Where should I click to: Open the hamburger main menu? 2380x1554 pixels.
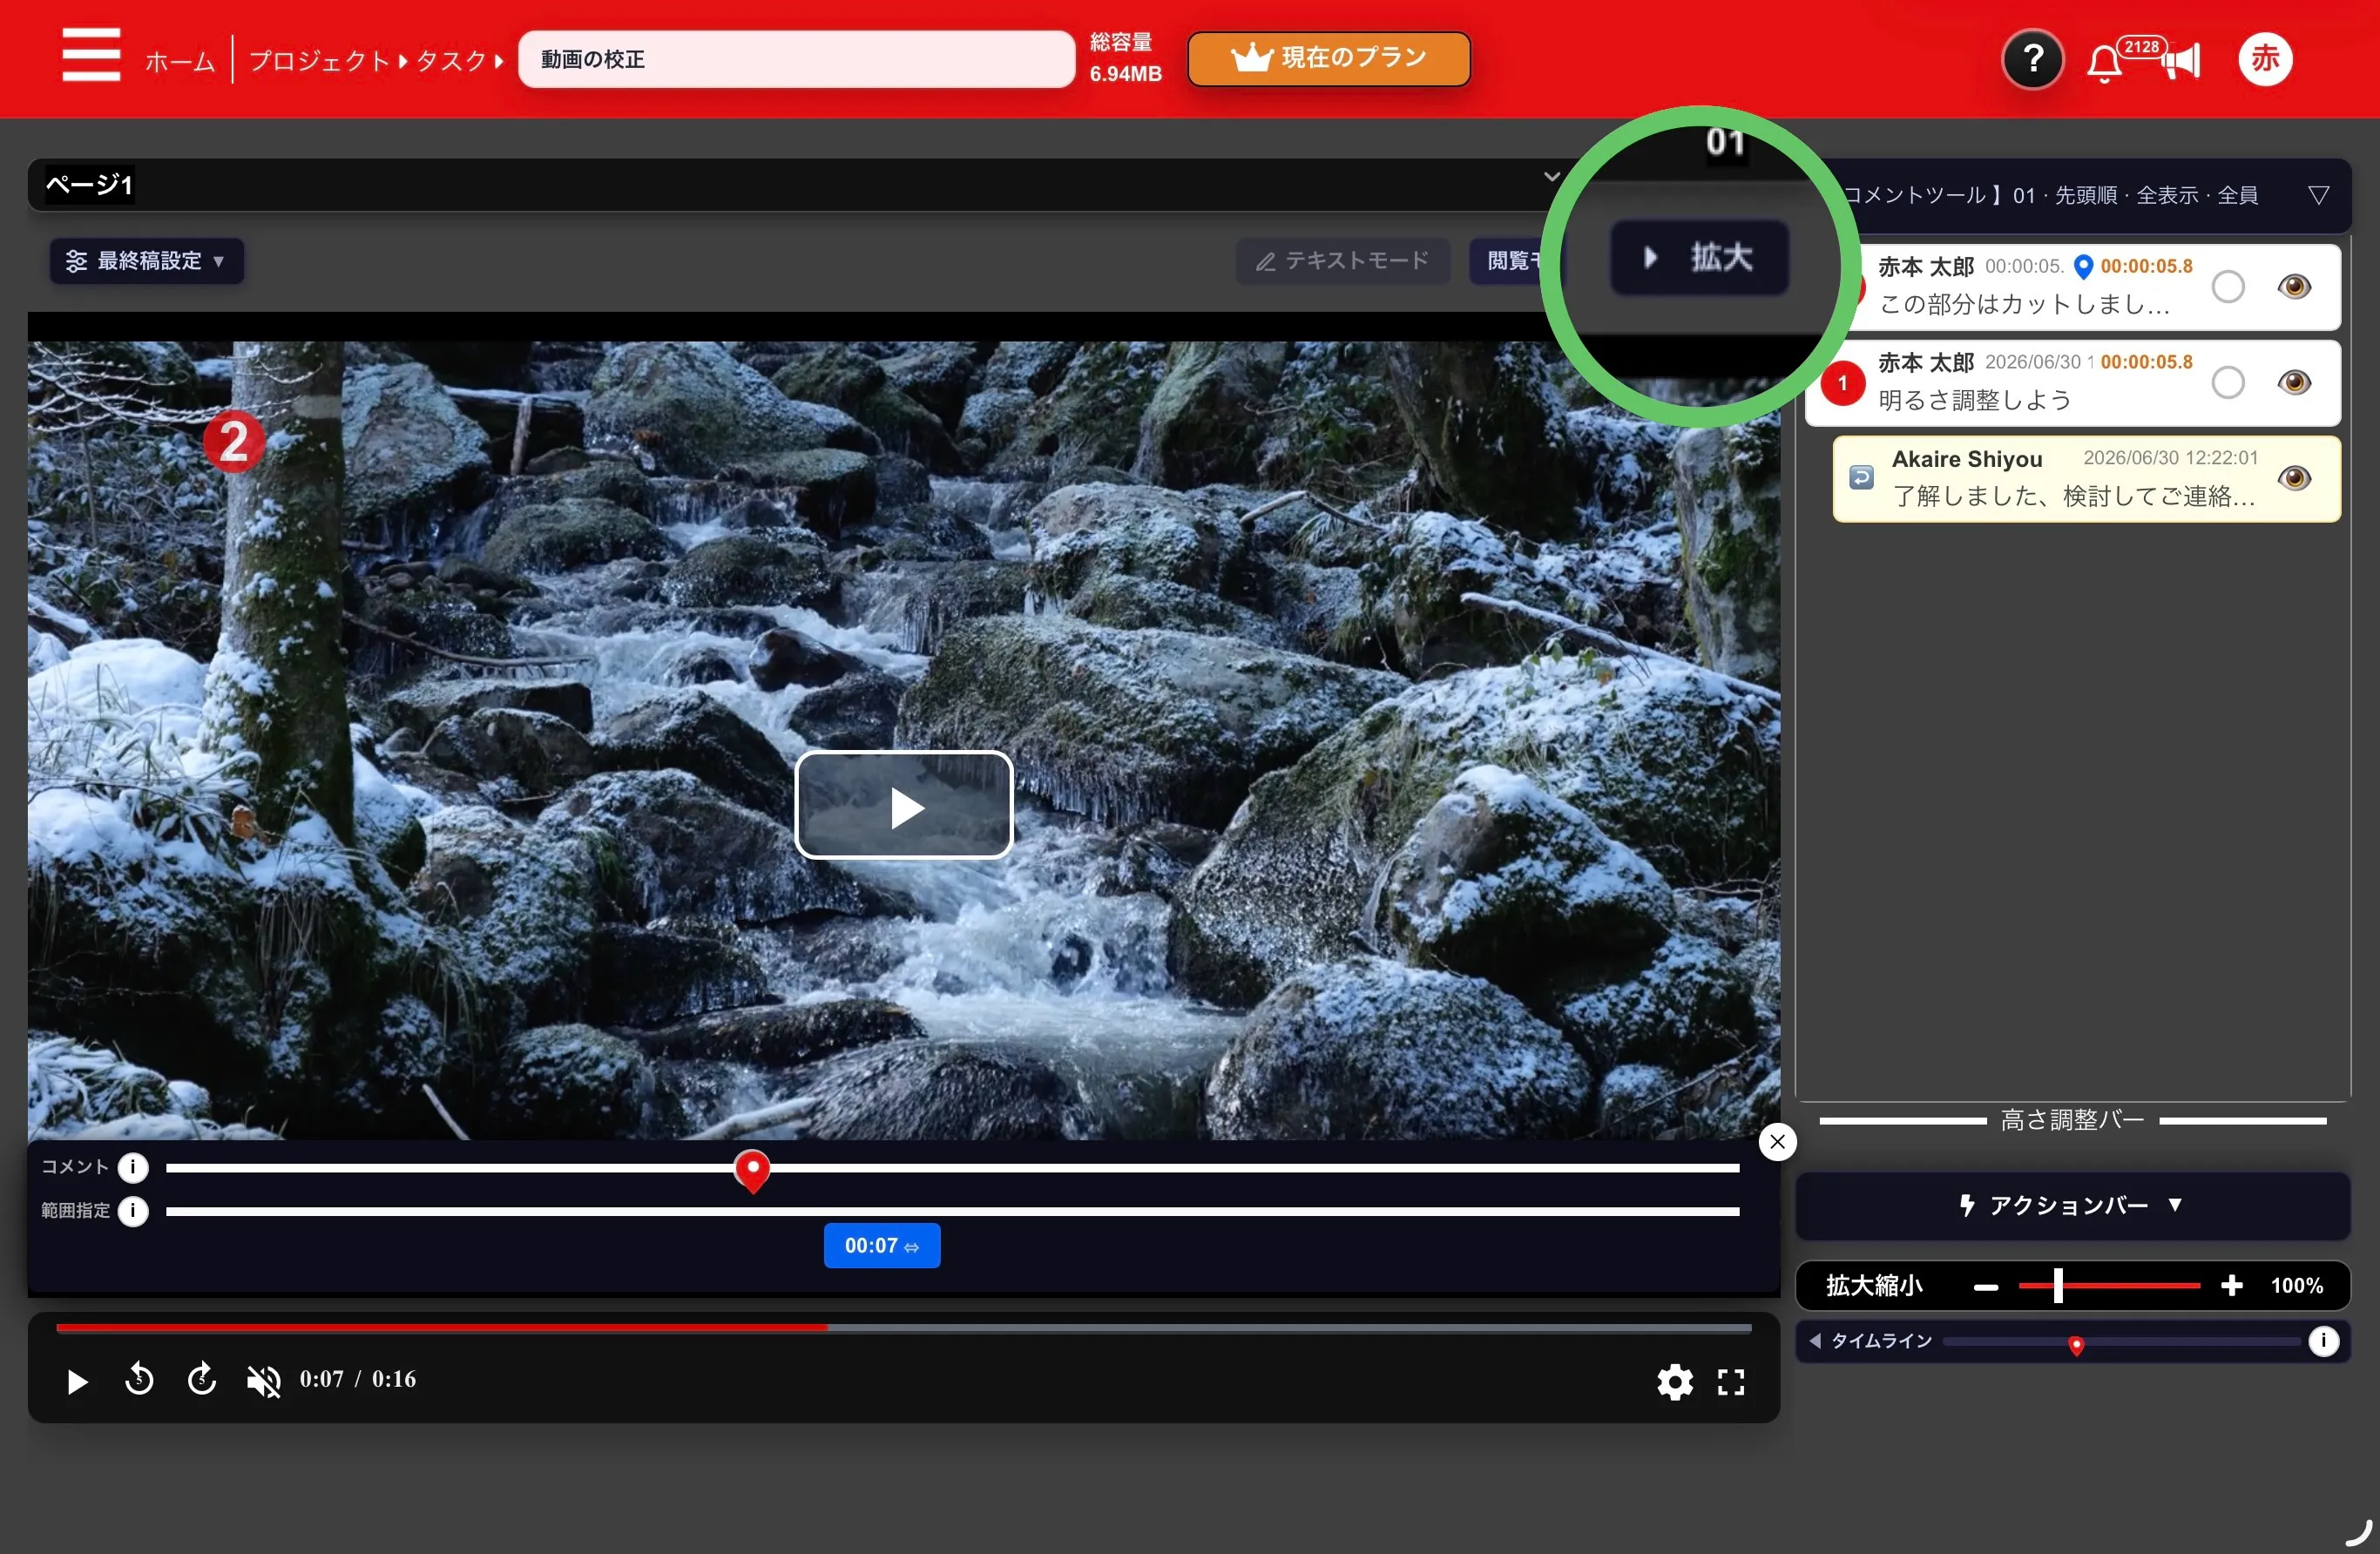91,55
